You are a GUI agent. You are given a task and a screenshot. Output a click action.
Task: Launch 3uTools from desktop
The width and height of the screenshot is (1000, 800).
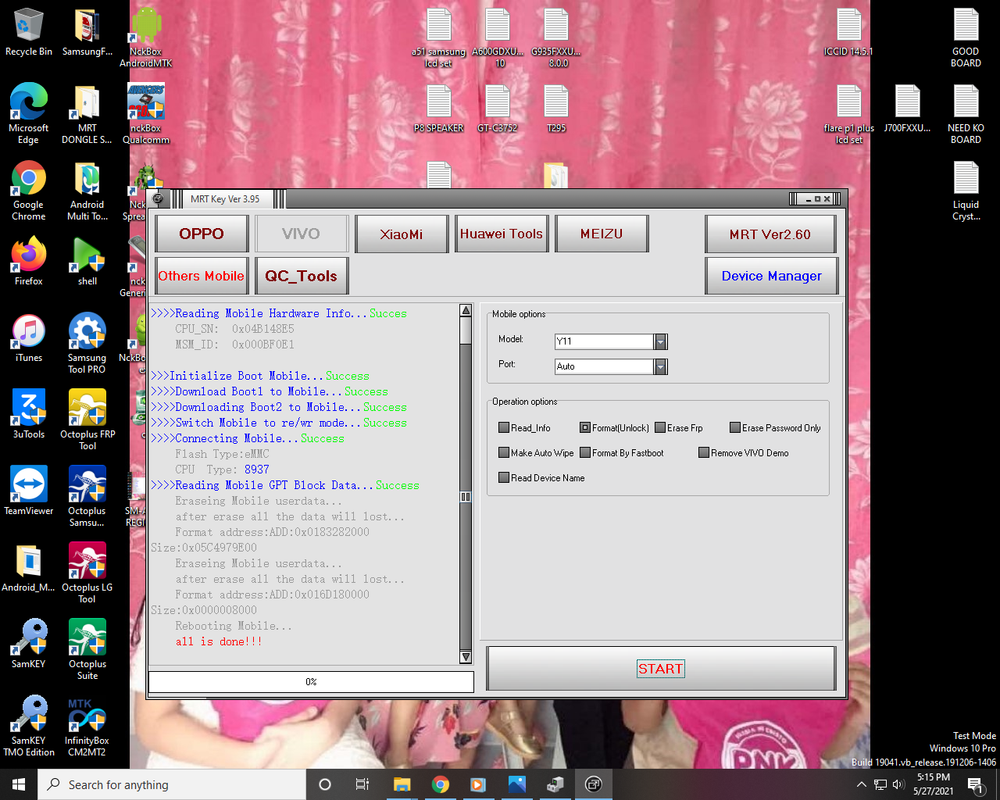[x=28, y=415]
